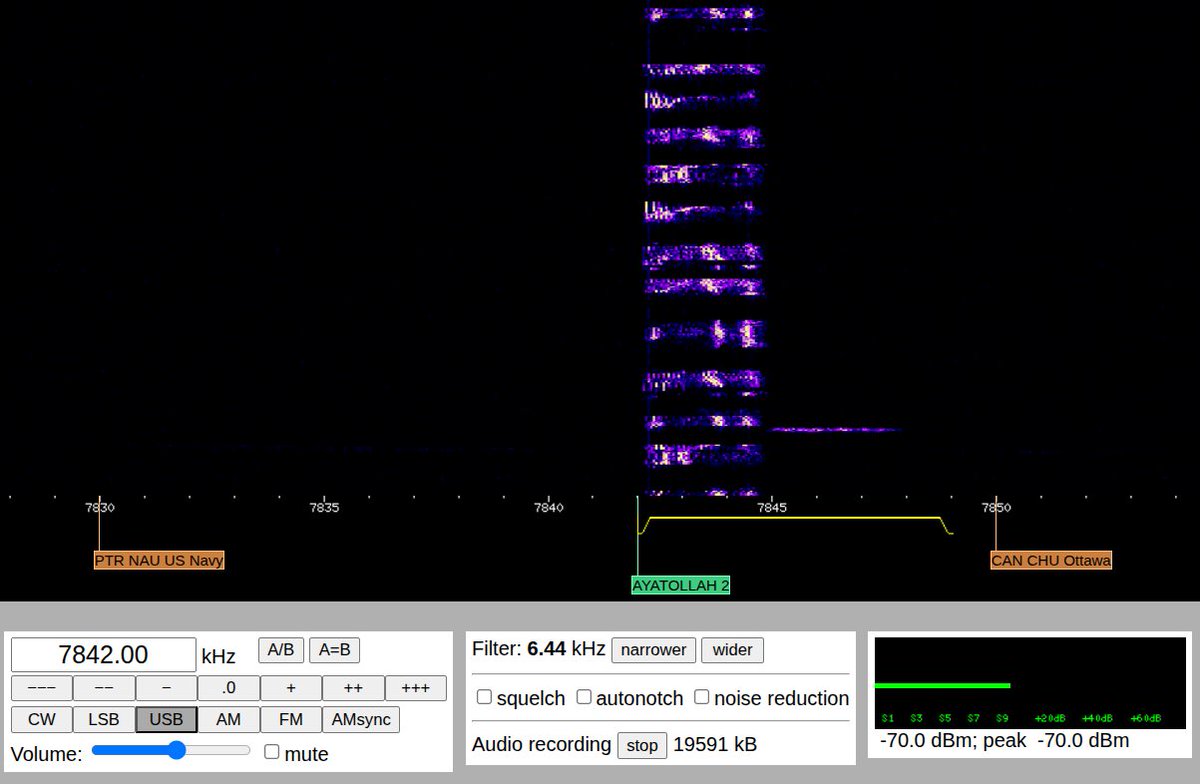Make the filter wider

click(x=732, y=650)
